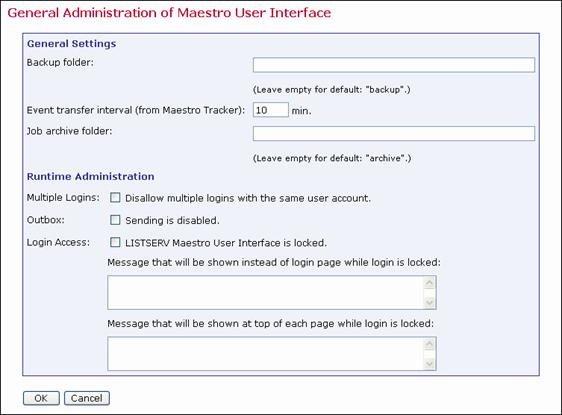Click the Outbox label
Image resolution: width=562 pixels, height=415 pixels.
(x=46, y=220)
